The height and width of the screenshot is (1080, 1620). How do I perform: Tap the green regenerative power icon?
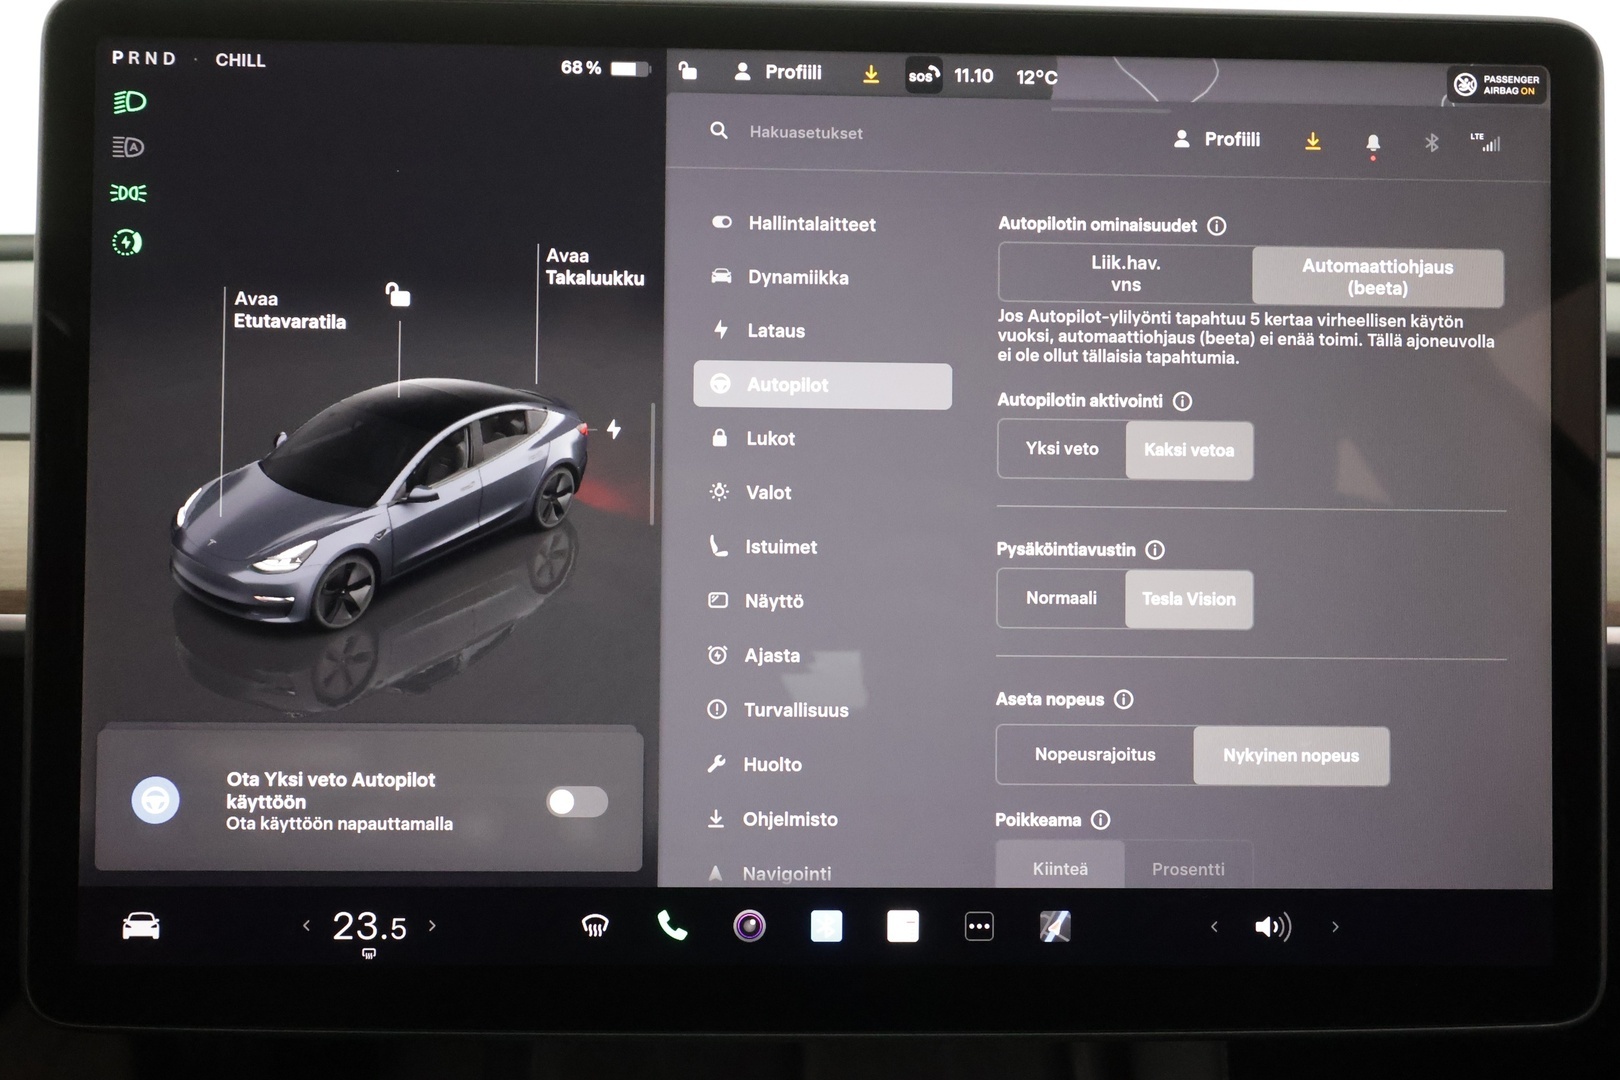tap(127, 242)
